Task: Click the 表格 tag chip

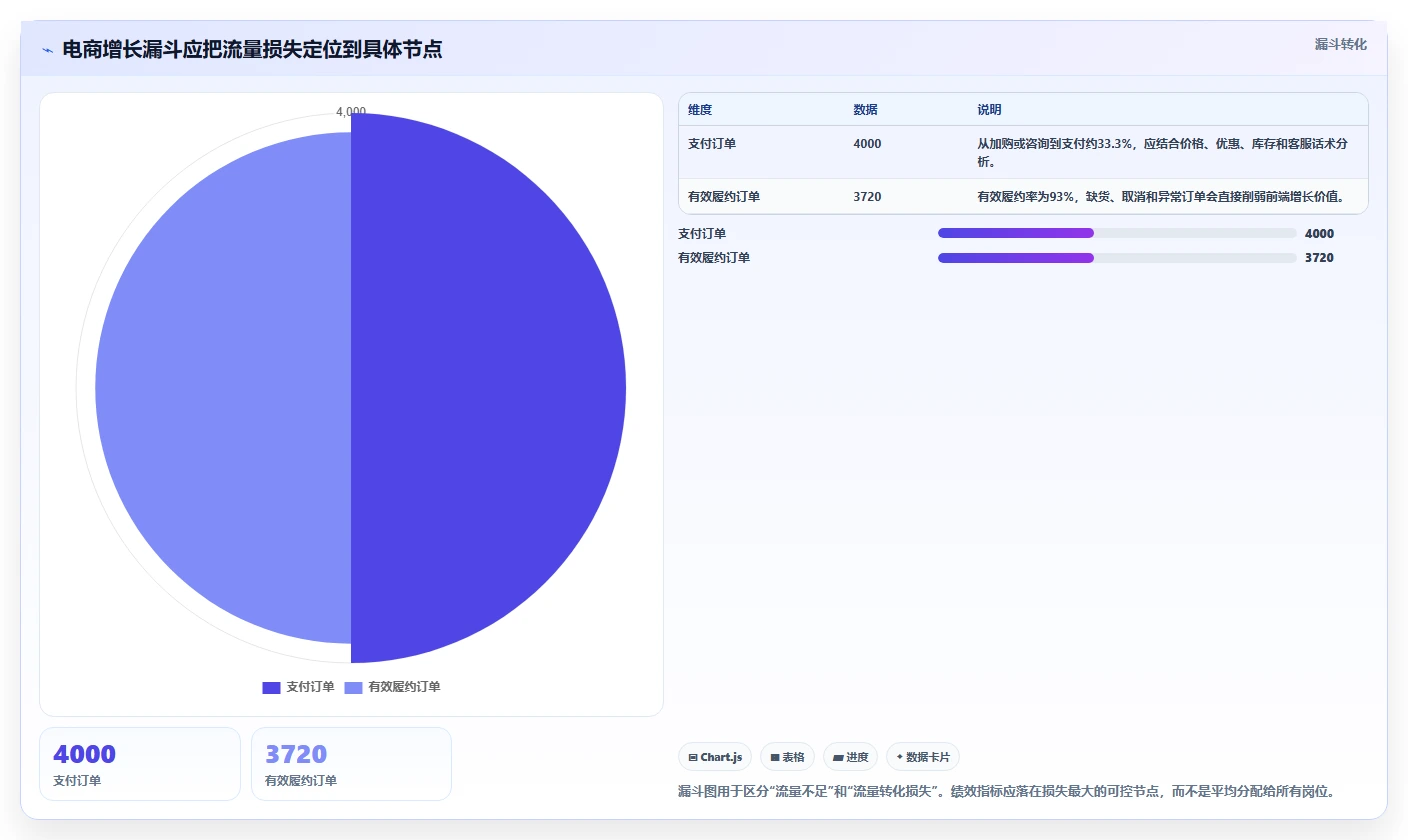Action: [x=788, y=757]
